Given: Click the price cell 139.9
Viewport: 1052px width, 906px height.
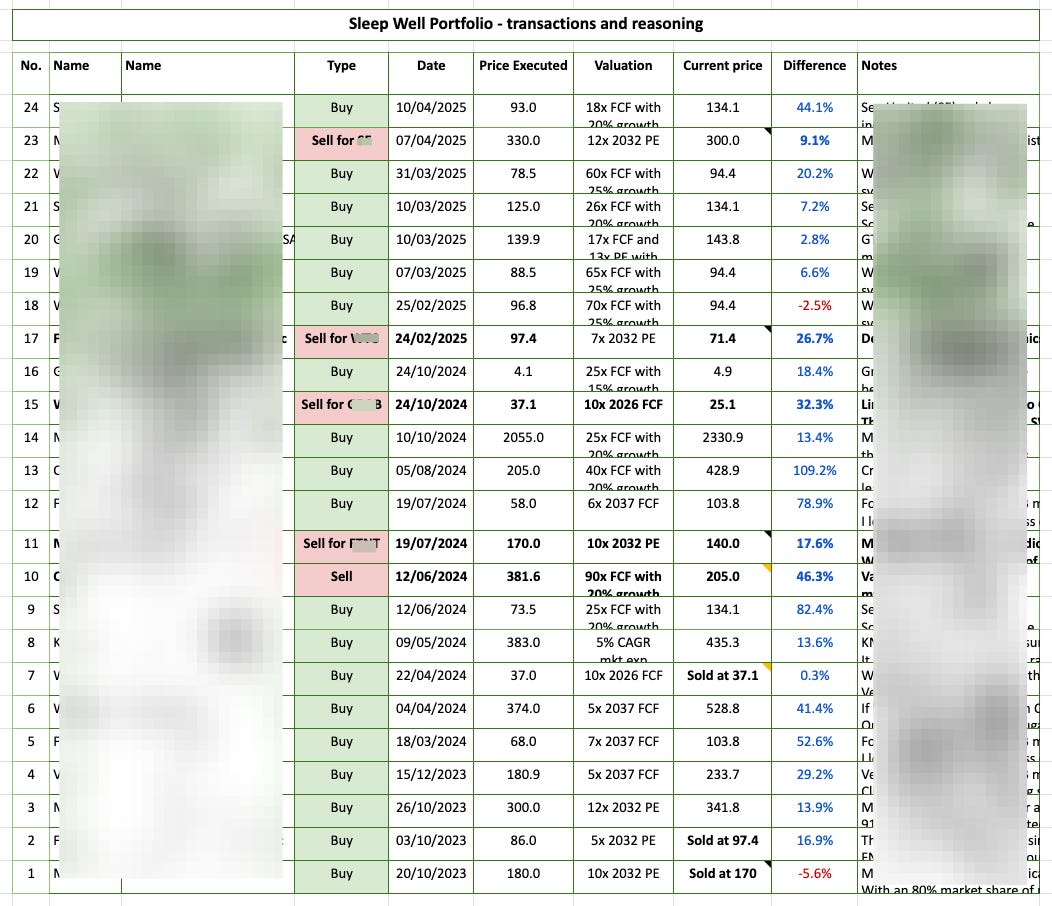Looking at the screenshot, I should point(523,242).
